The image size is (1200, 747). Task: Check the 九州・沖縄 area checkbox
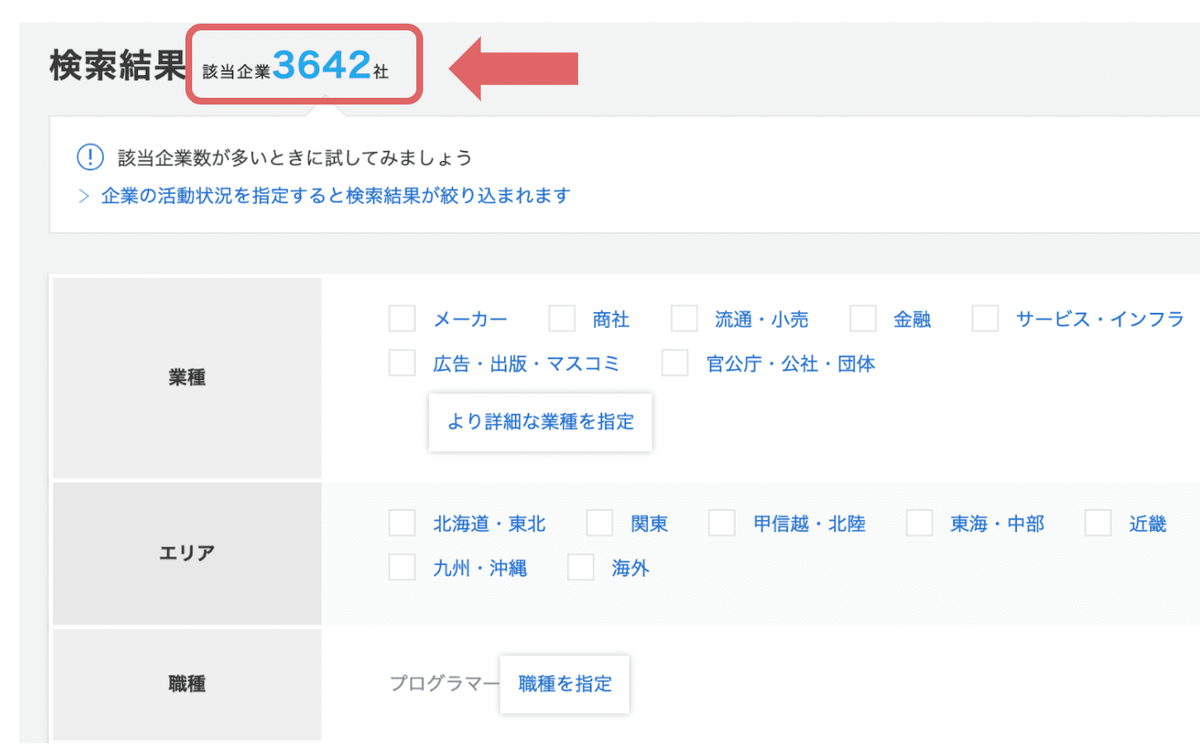402,568
